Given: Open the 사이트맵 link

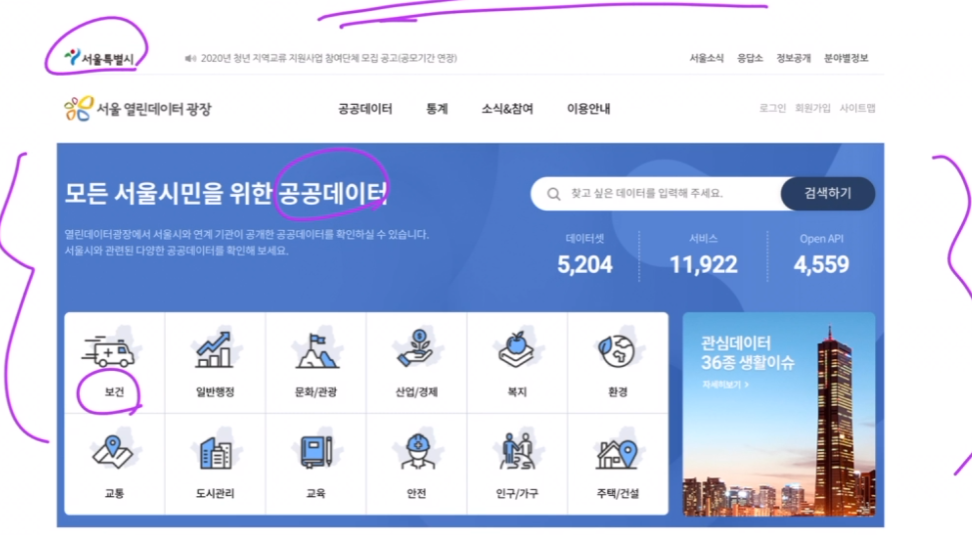Looking at the screenshot, I should pos(857,108).
